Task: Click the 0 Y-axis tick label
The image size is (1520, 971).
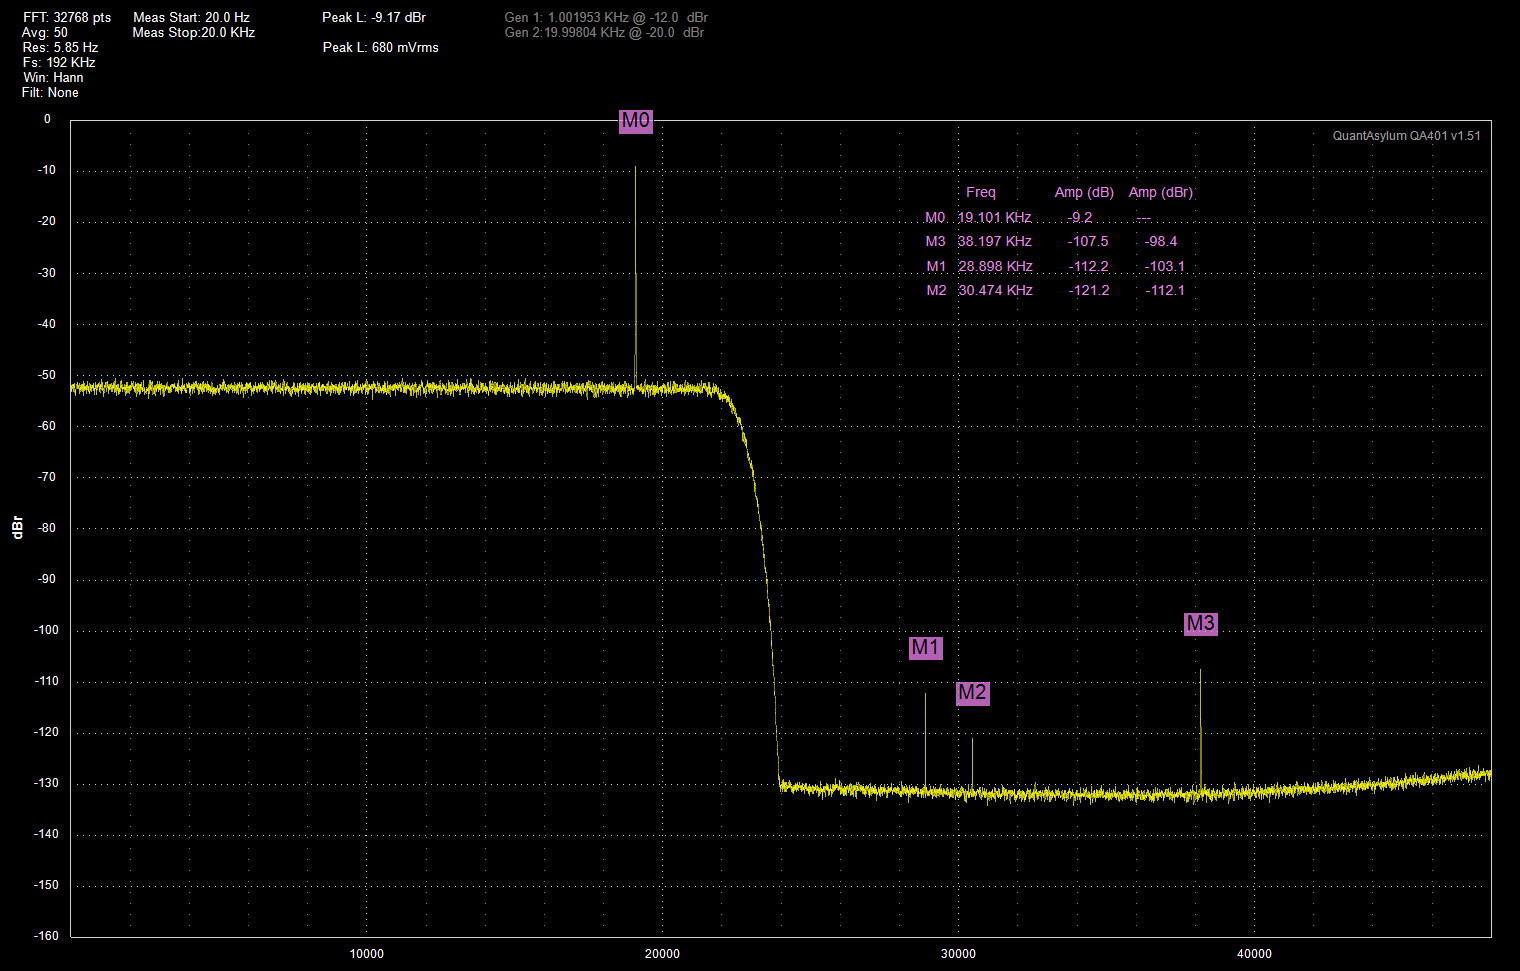Action: coord(47,119)
